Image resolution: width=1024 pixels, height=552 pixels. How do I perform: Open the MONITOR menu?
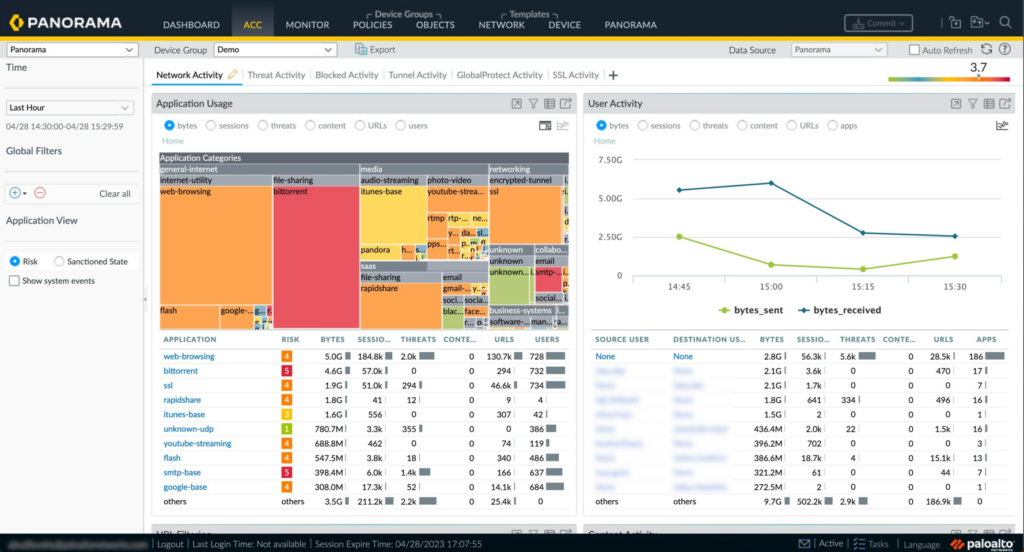pyautogui.click(x=307, y=24)
